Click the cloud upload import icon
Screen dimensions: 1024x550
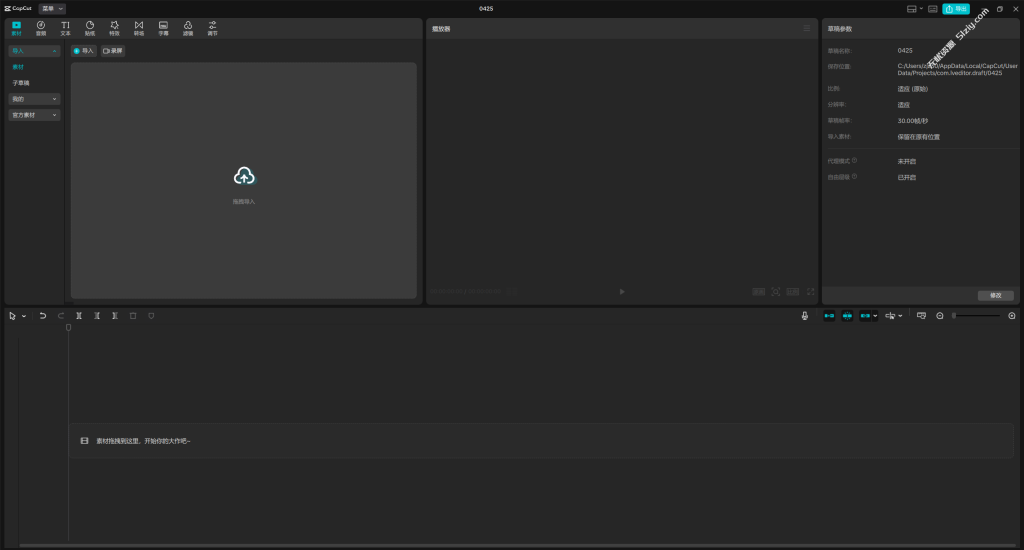click(x=244, y=176)
